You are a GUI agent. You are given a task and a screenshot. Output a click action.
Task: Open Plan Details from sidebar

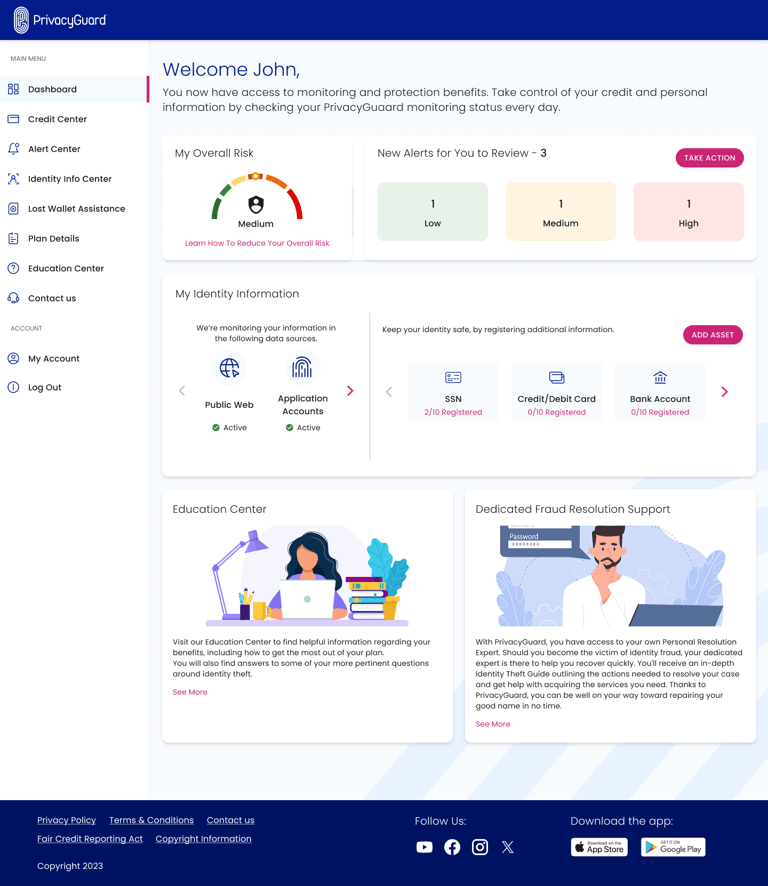[x=74, y=238]
